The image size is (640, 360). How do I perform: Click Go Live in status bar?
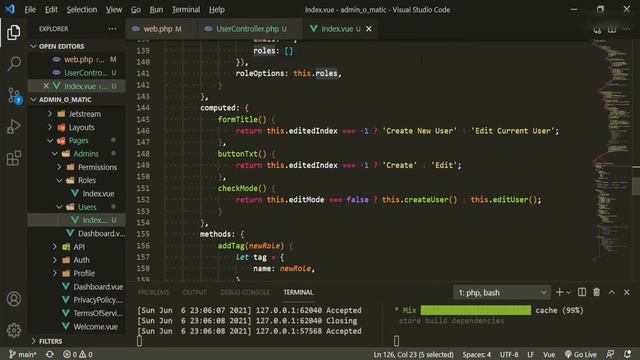[x=581, y=354]
